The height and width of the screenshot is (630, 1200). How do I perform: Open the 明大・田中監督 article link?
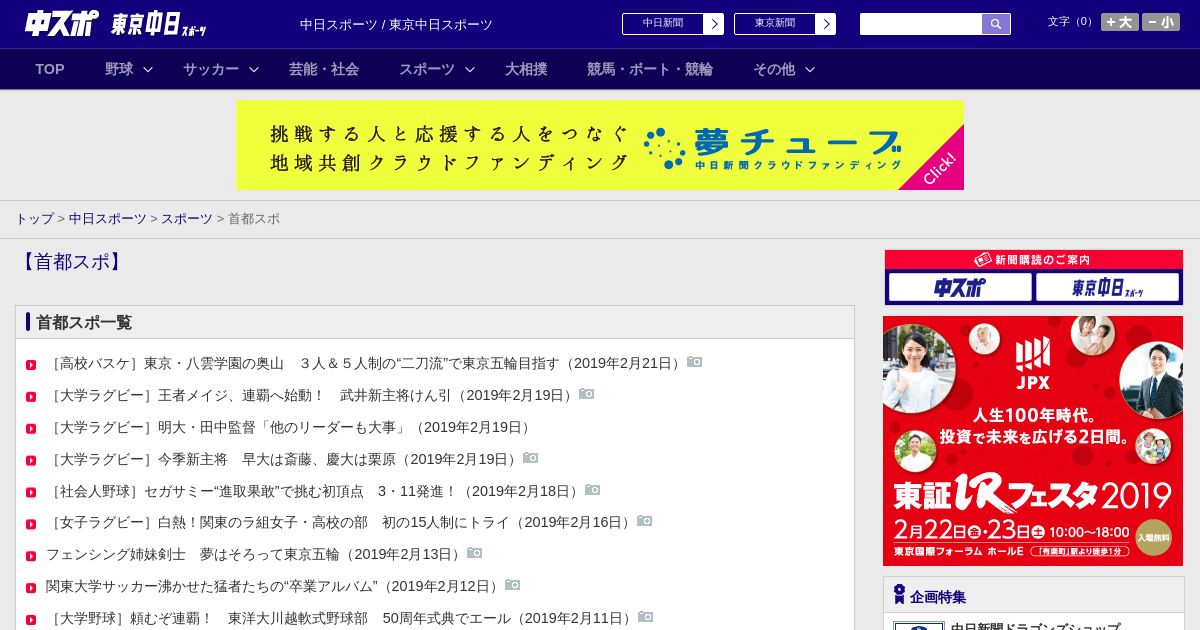290,428
